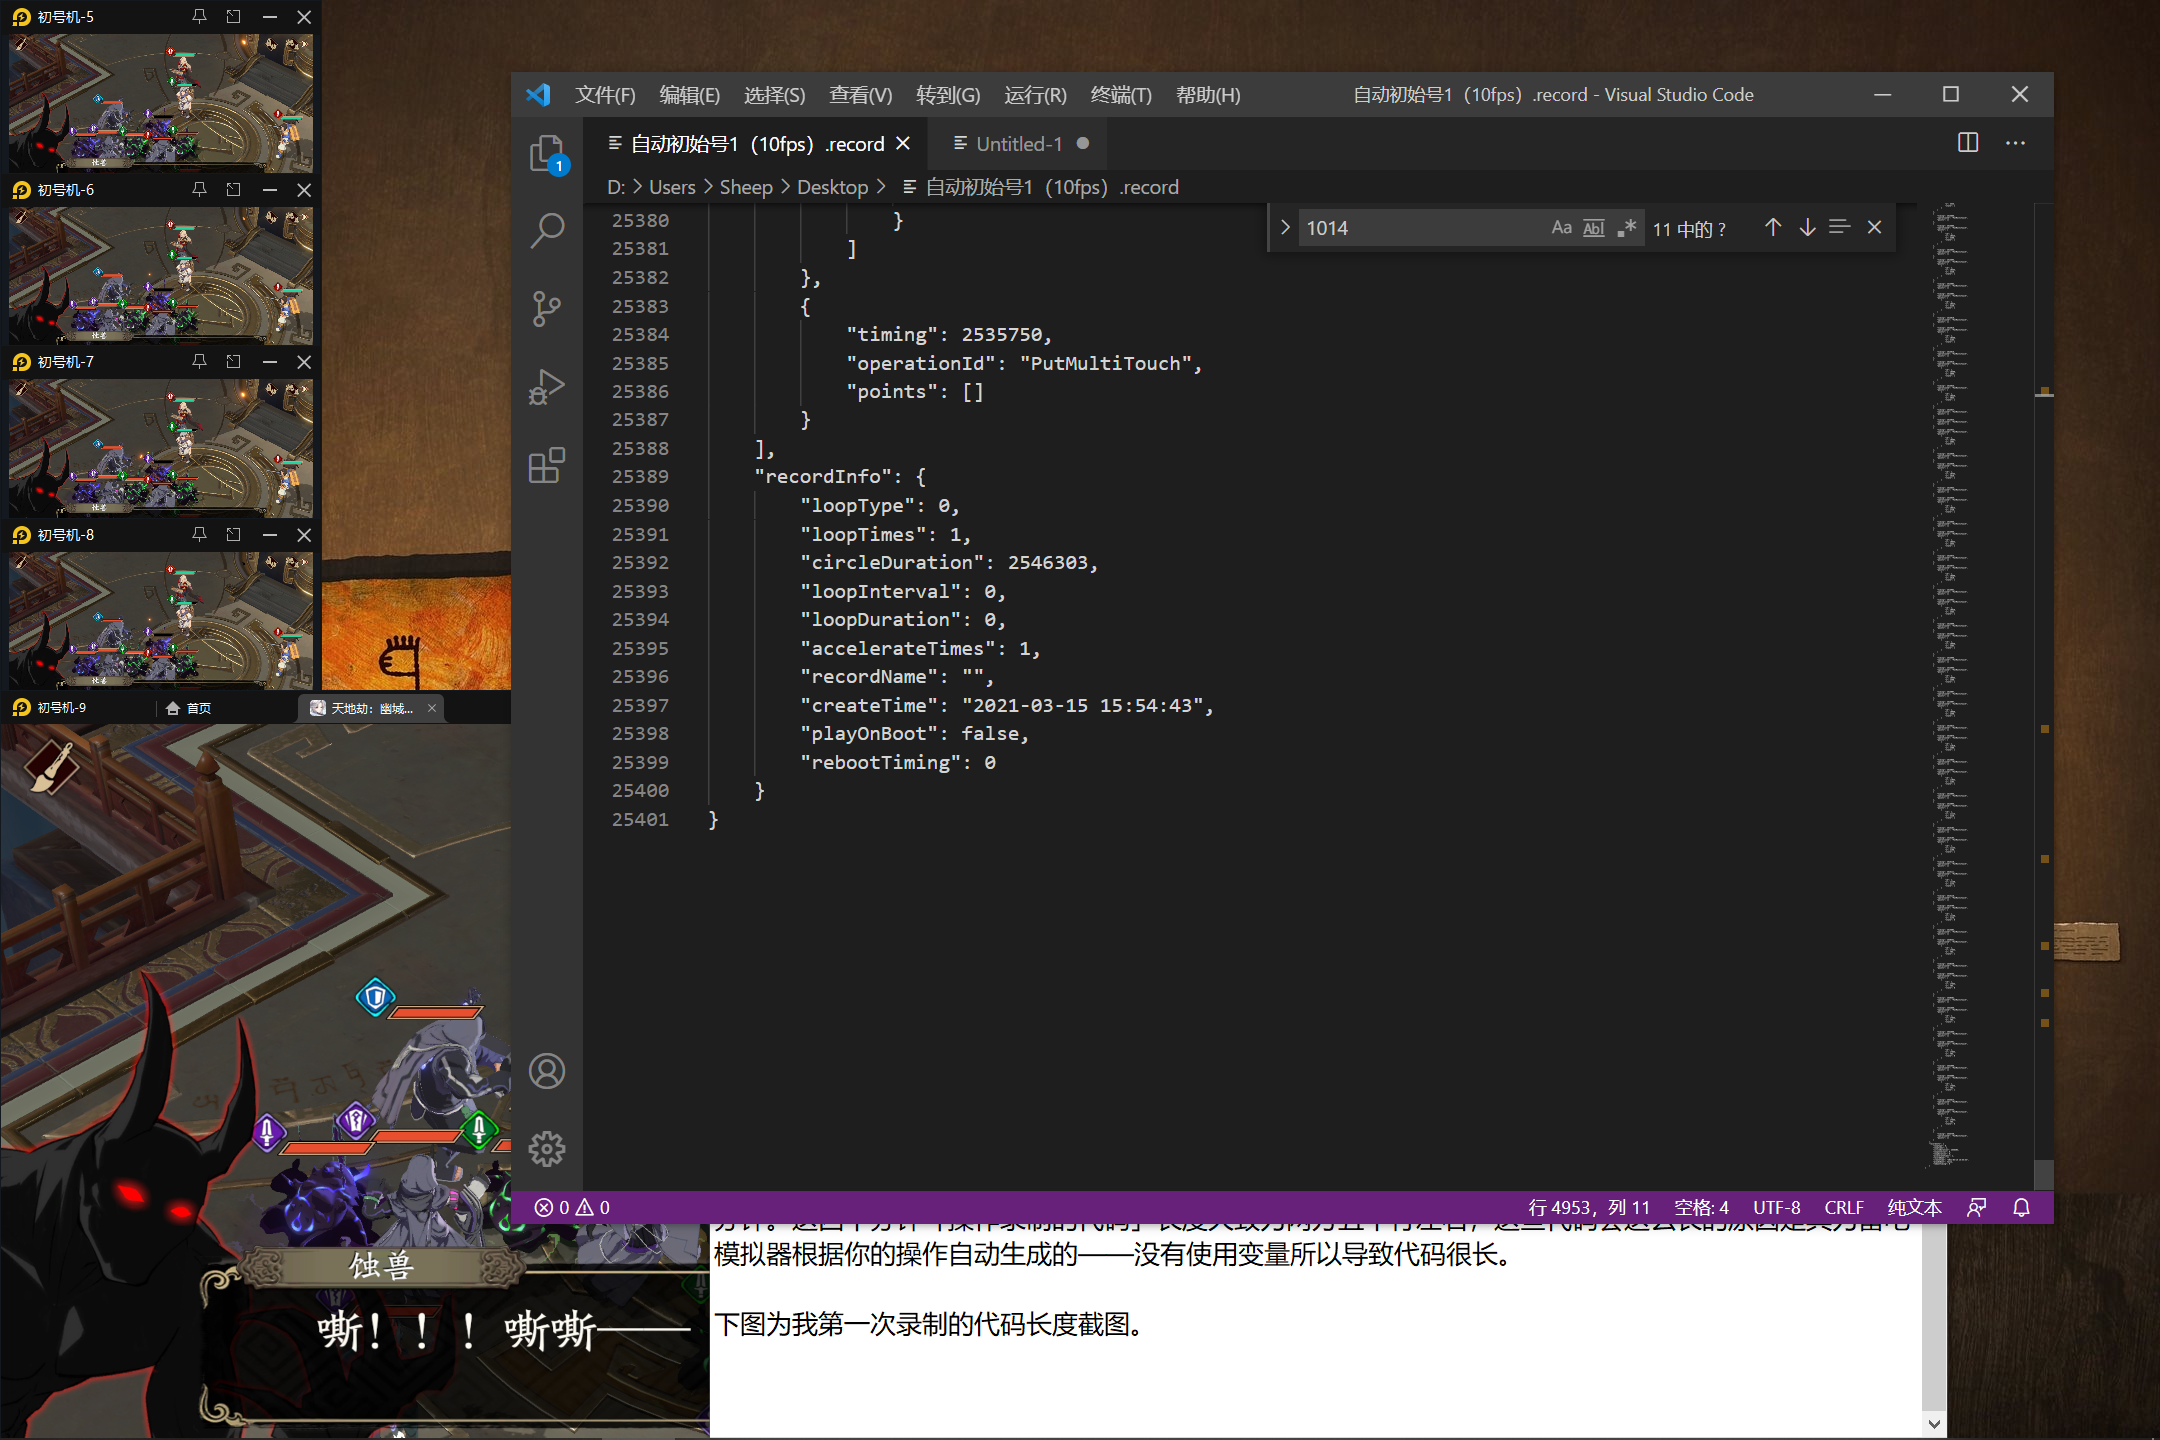Open the Manage gear icon
Image resolution: width=2160 pixels, height=1440 pixels.
point(547,1149)
